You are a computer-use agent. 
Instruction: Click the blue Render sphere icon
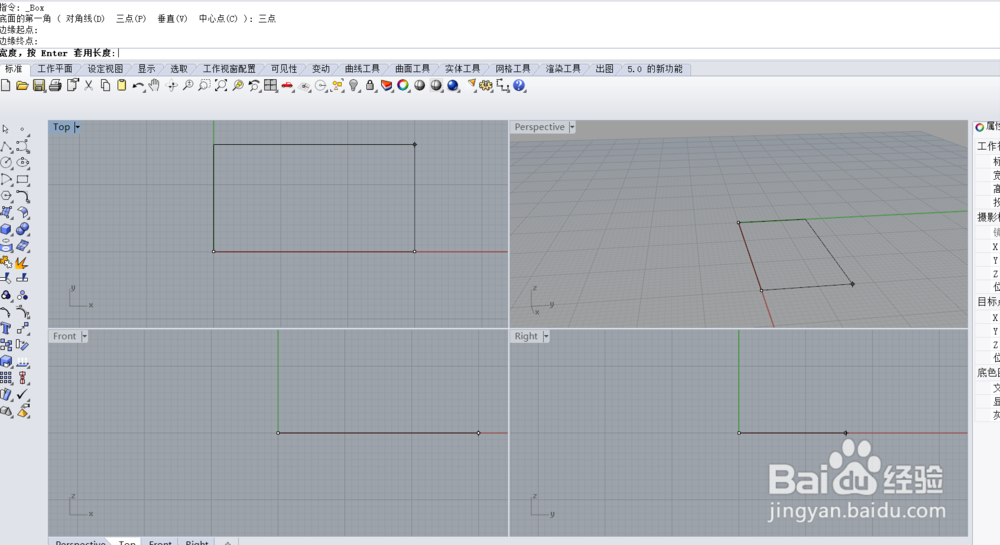coord(453,85)
